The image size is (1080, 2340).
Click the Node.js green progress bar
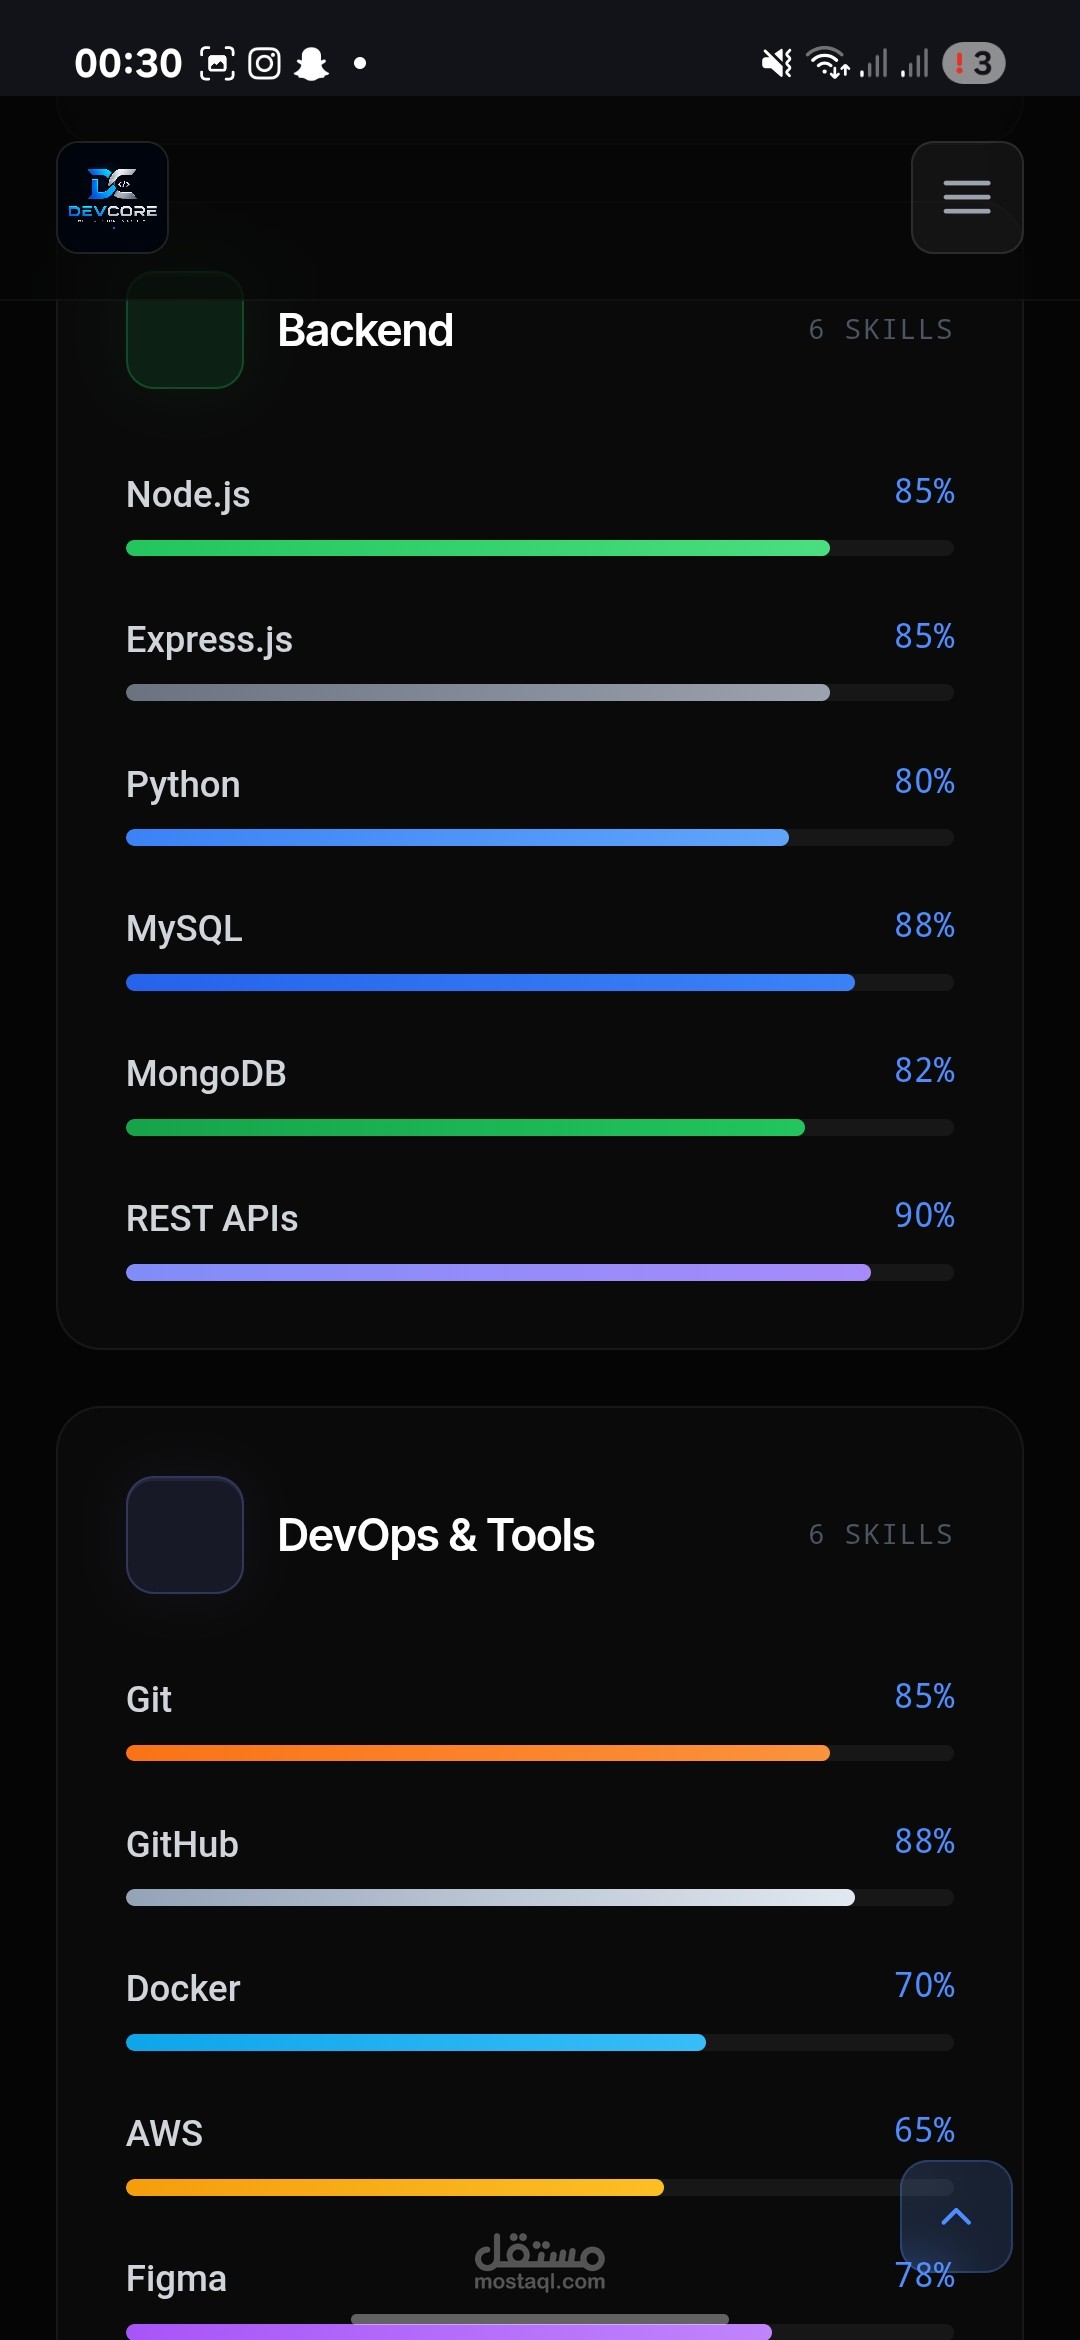point(540,548)
